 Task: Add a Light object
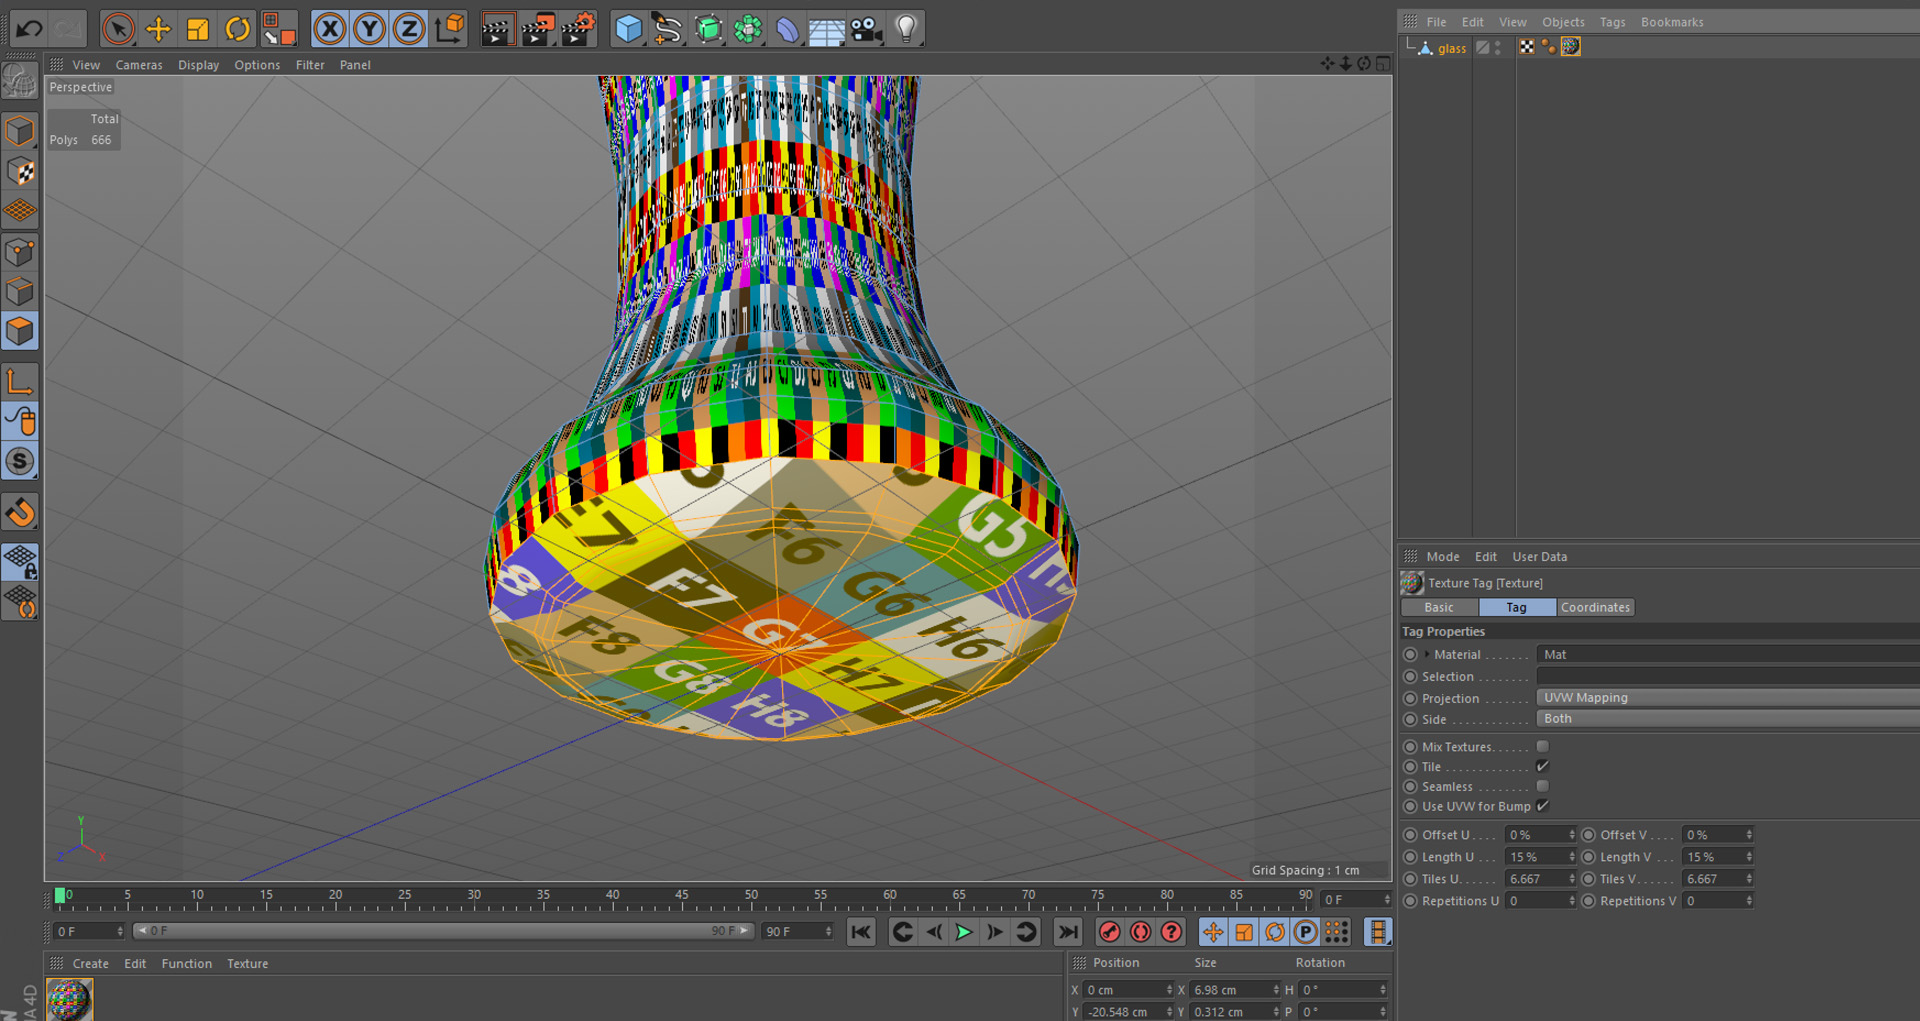906,29
